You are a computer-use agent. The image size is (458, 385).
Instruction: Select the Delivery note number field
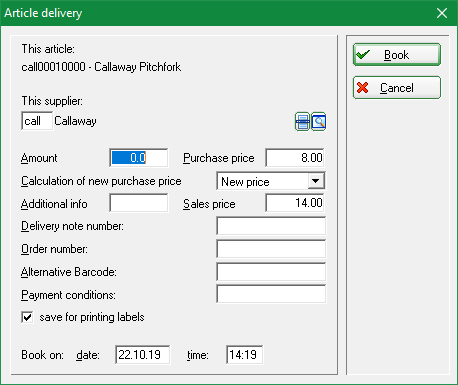pyautogui.click(x=271, y=226)
